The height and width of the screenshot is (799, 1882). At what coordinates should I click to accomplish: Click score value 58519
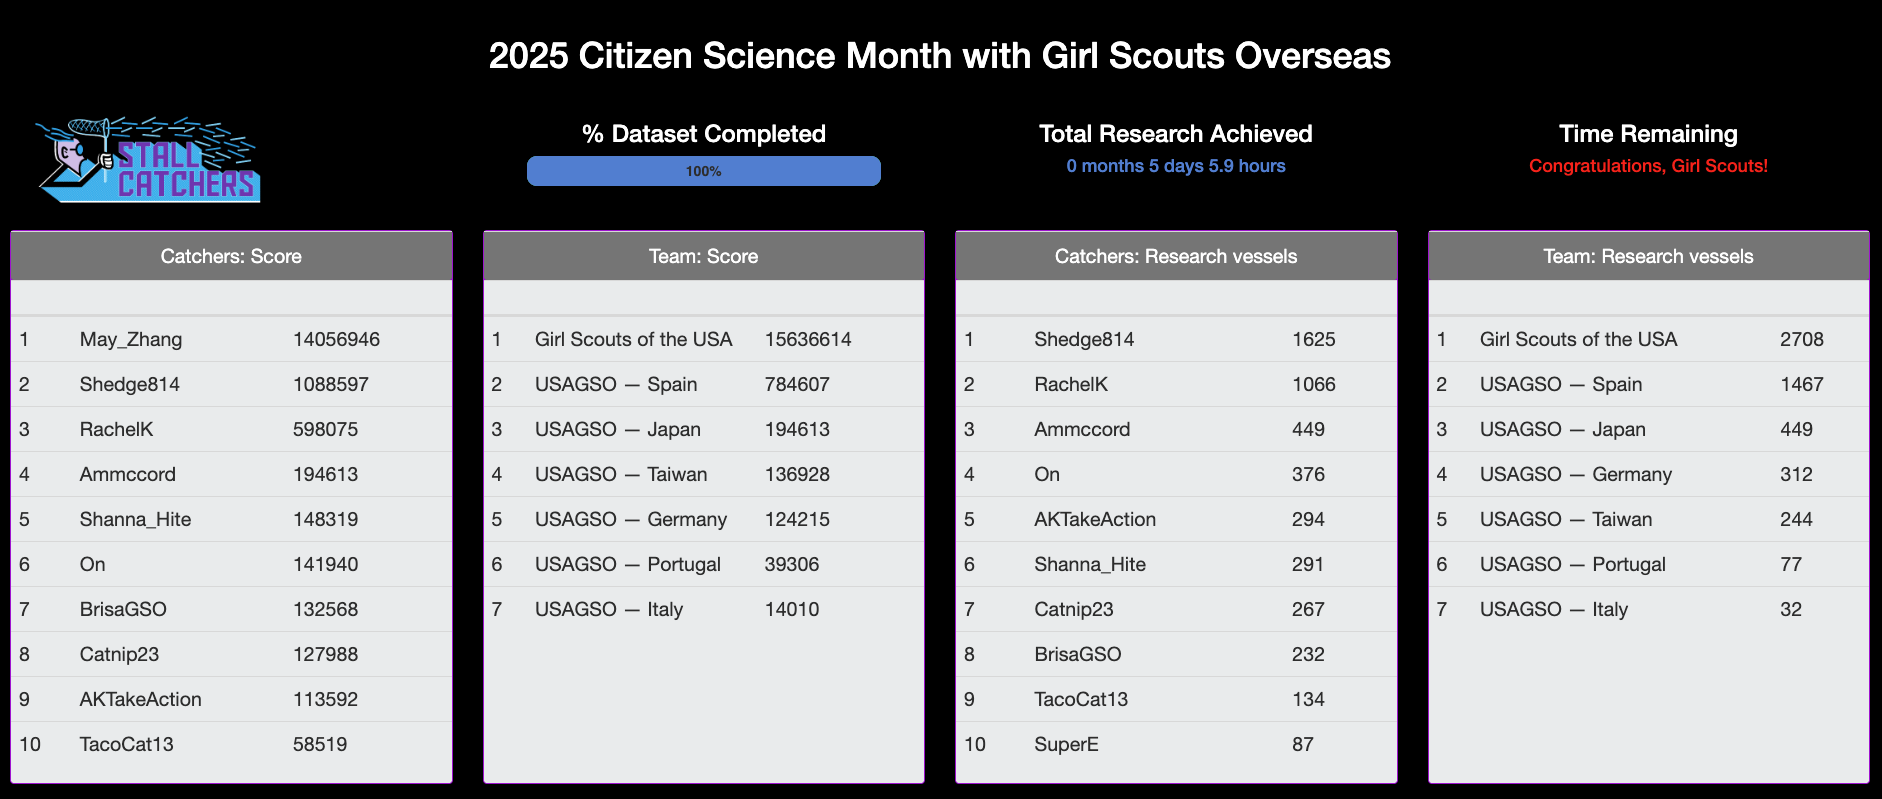(320, 744)
